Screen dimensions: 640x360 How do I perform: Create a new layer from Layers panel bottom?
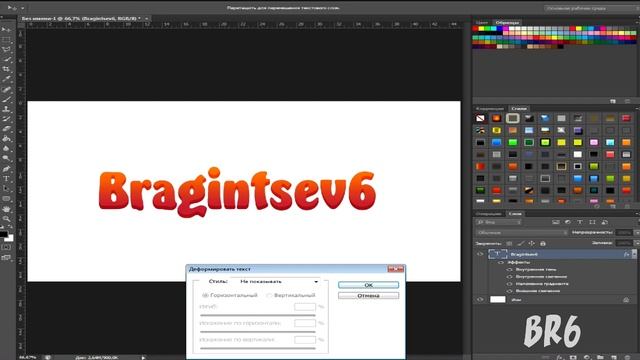(613, 357)
